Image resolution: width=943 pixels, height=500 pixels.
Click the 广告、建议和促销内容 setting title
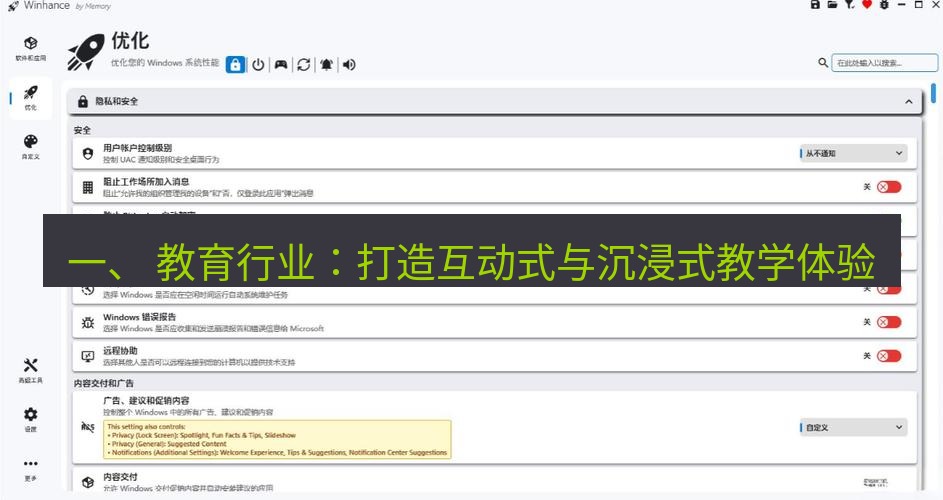(x=146, y=401)
